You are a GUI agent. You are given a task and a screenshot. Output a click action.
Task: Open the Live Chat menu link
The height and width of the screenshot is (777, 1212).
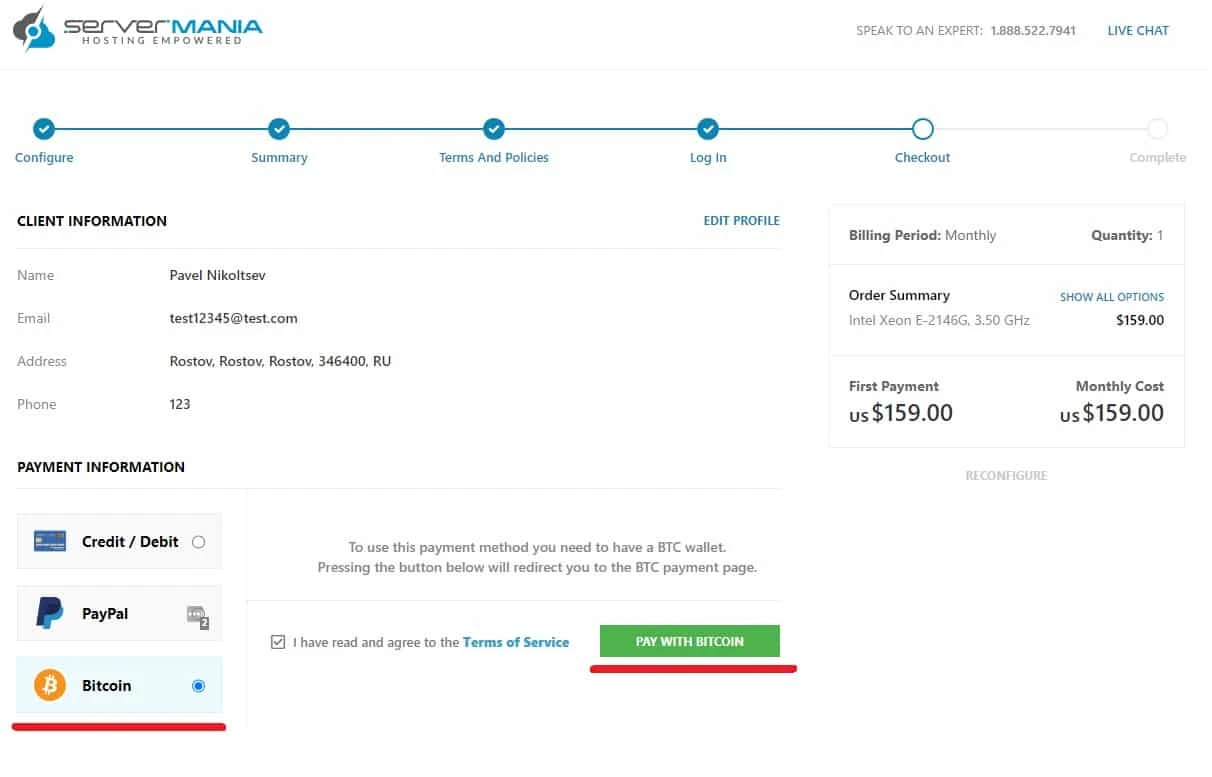[x=1138, y=31]
